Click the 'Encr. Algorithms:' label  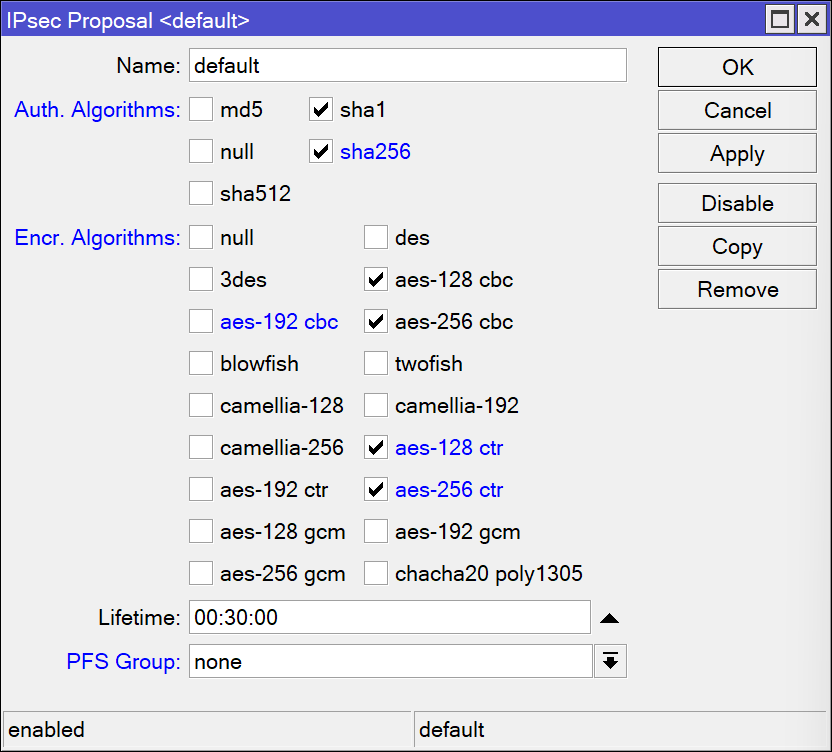[x=97, y=238]
